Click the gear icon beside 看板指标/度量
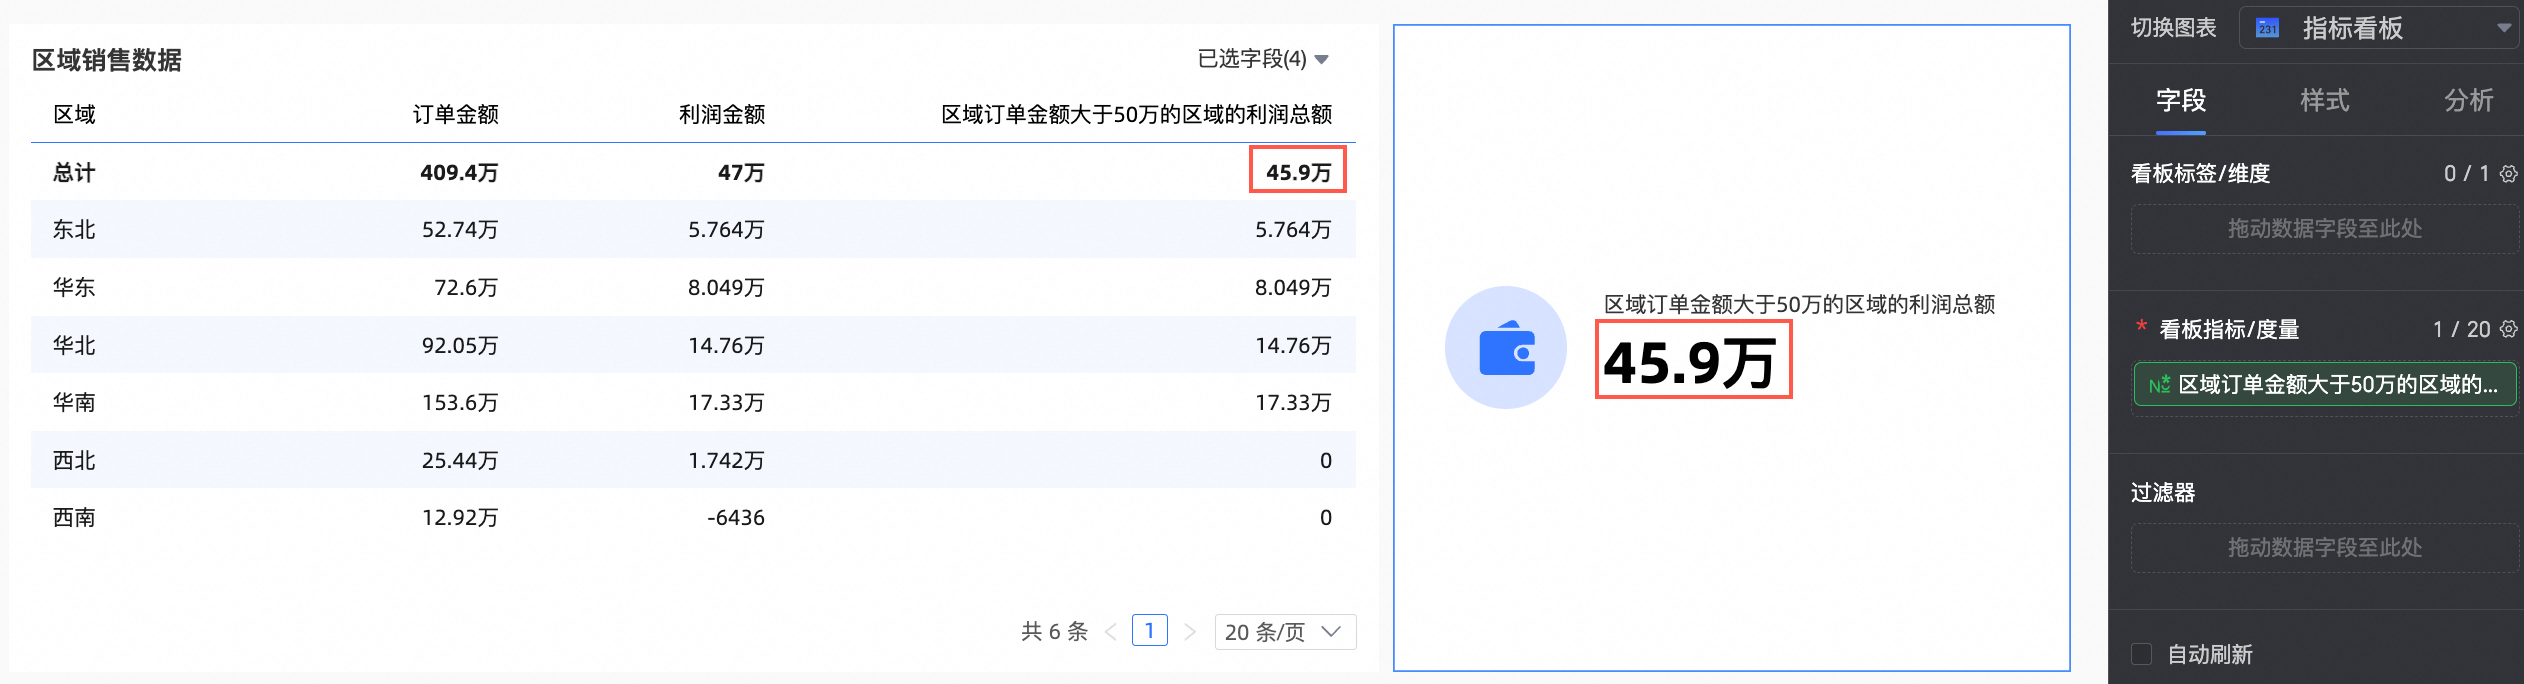This screenshot has height=684, width=2524. pos(2508,329)
